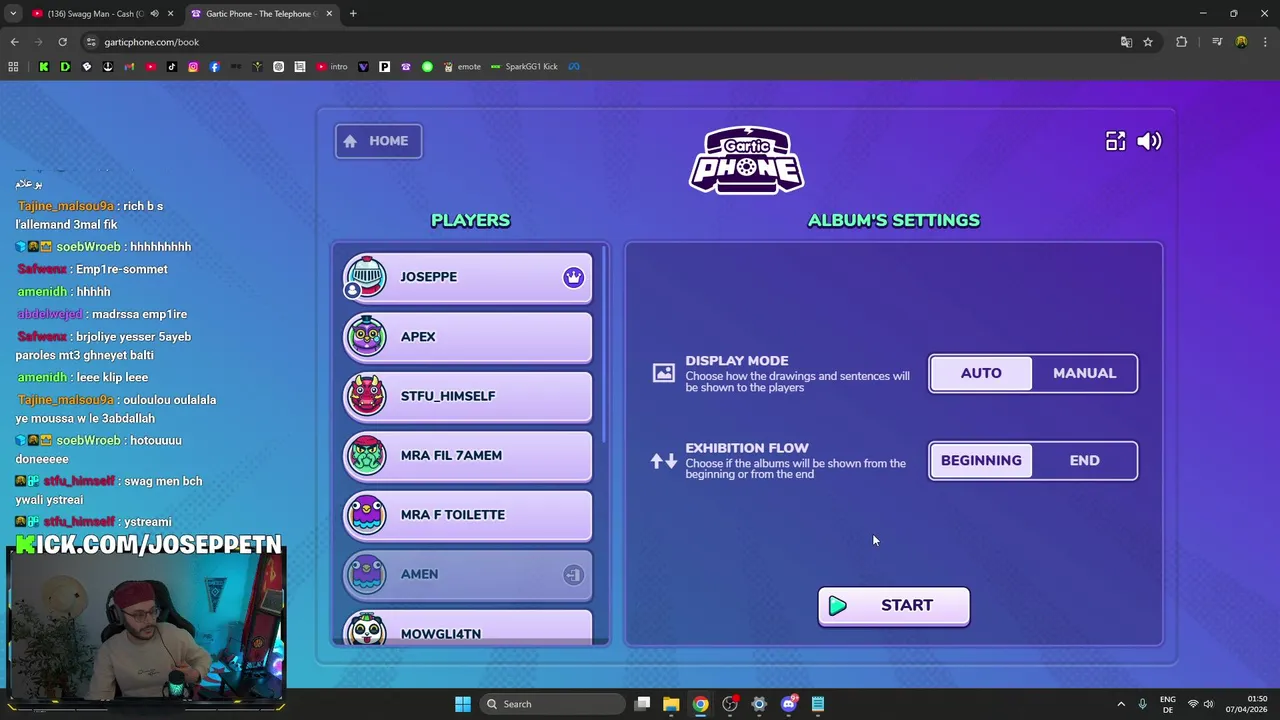The height and width of the screenshot is (720, 1280).
Task: Click the translate page icon
Action: 1126,42
